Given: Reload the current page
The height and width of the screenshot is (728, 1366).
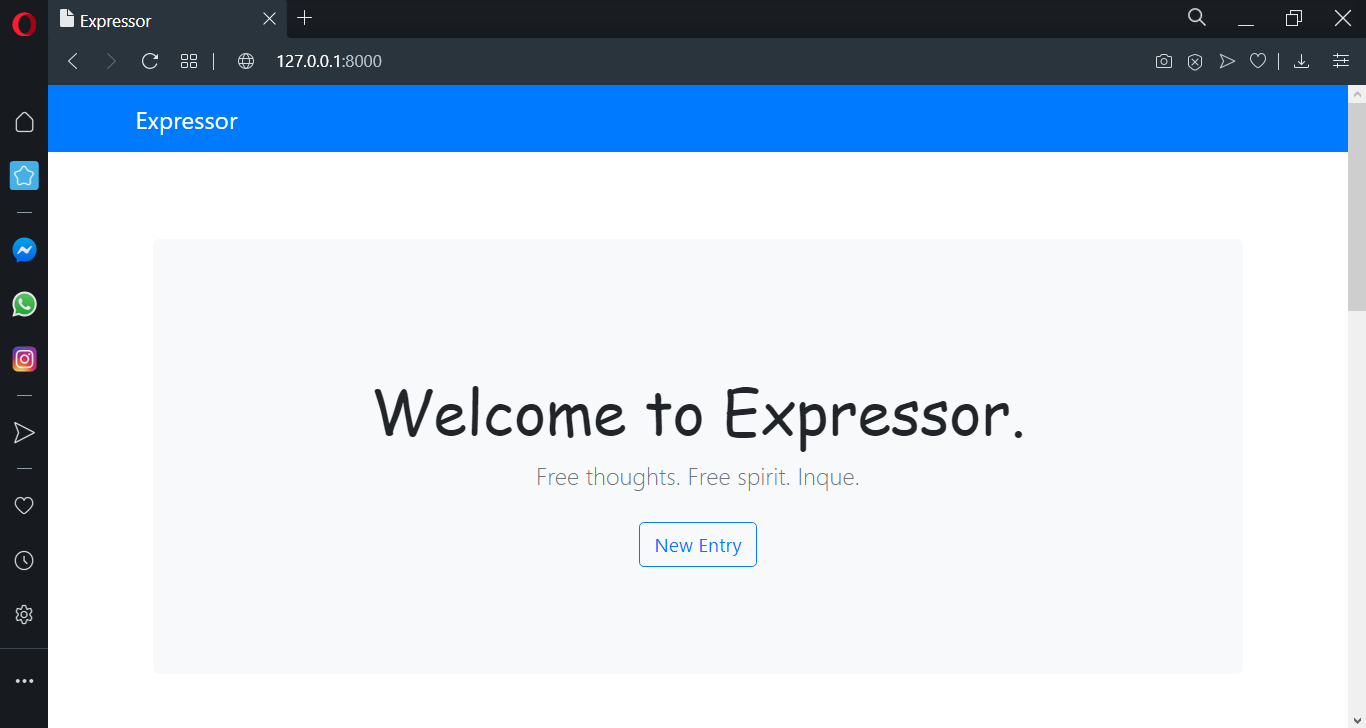Looking at the screenshot, I should click(150, 61).
